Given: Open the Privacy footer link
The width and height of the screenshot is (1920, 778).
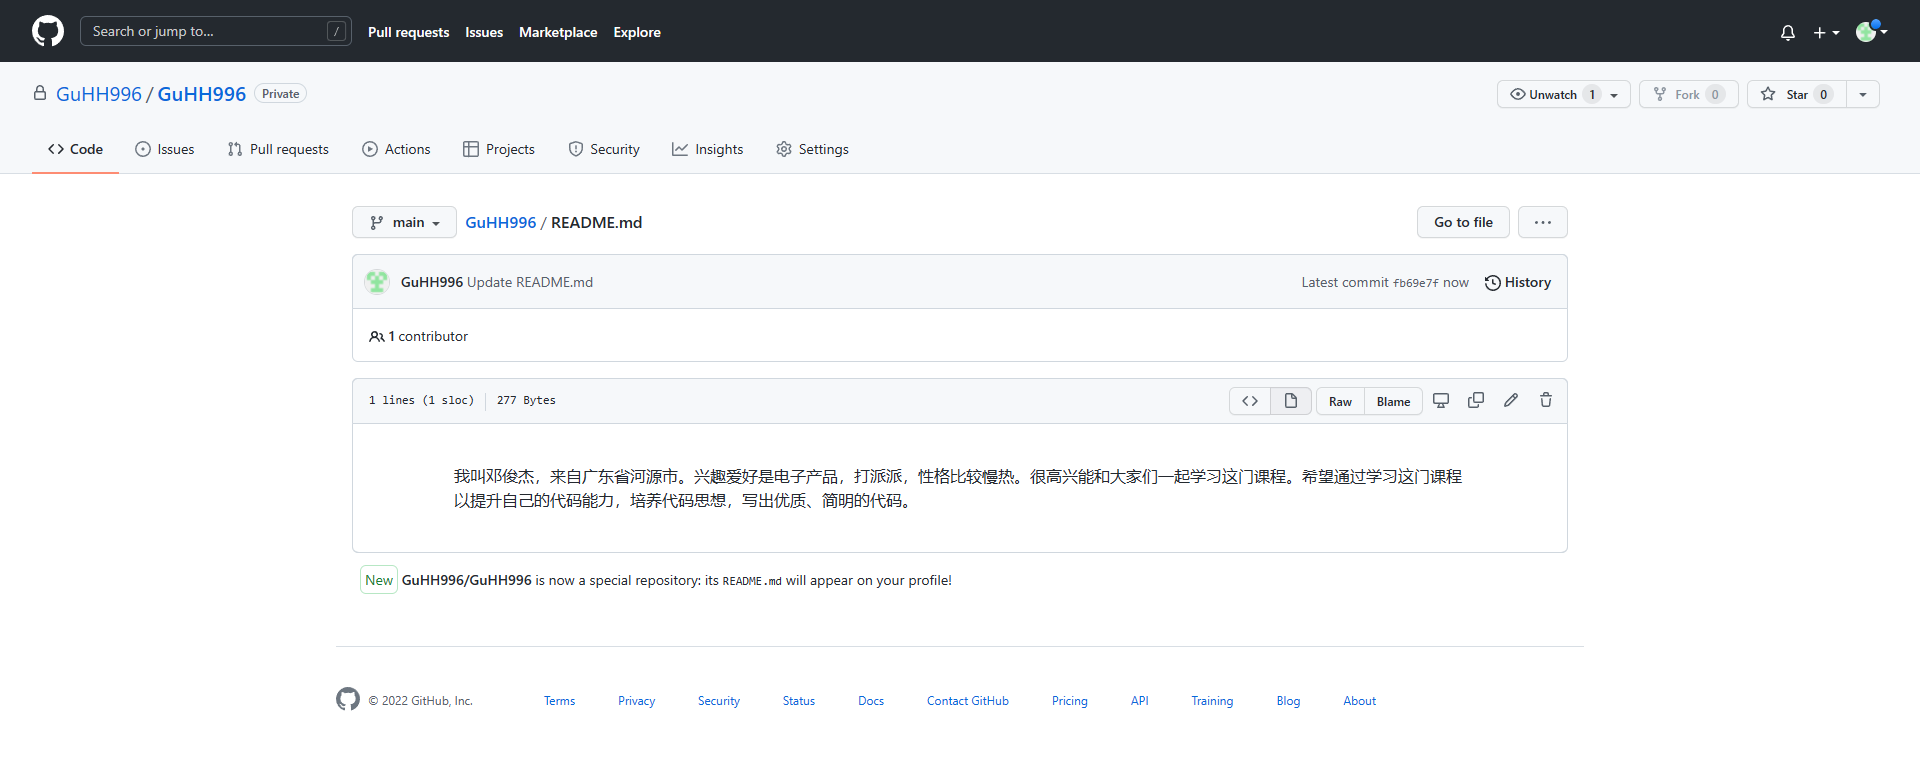Looking at the screenshot, I should pos(636,701).
